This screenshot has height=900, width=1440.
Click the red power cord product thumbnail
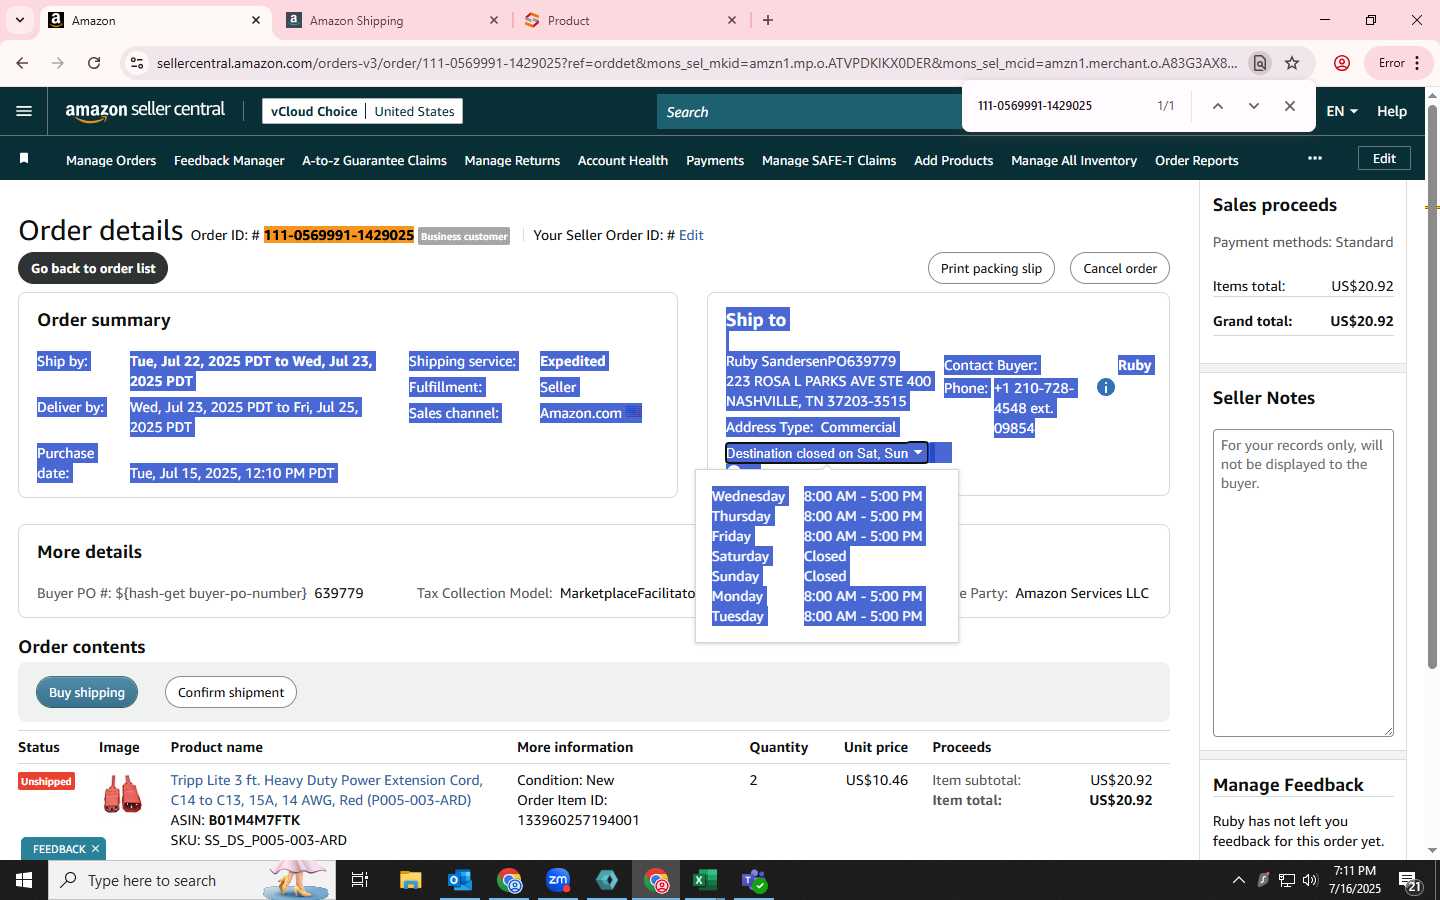122,794
